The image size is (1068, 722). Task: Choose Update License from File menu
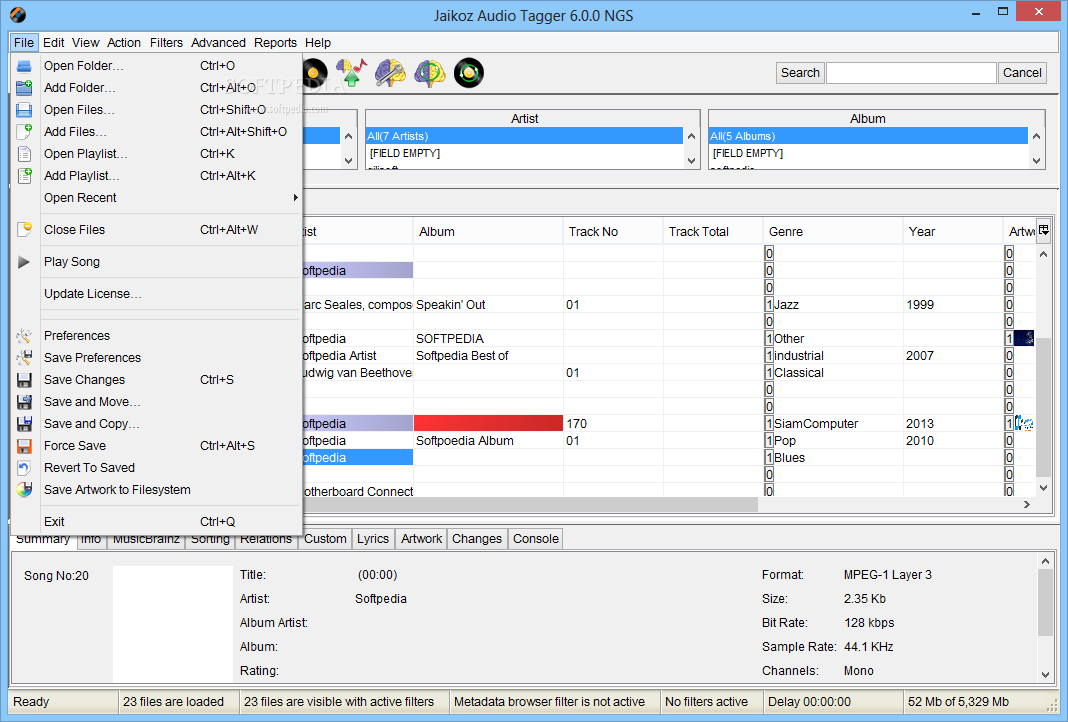tap(157, 294)
